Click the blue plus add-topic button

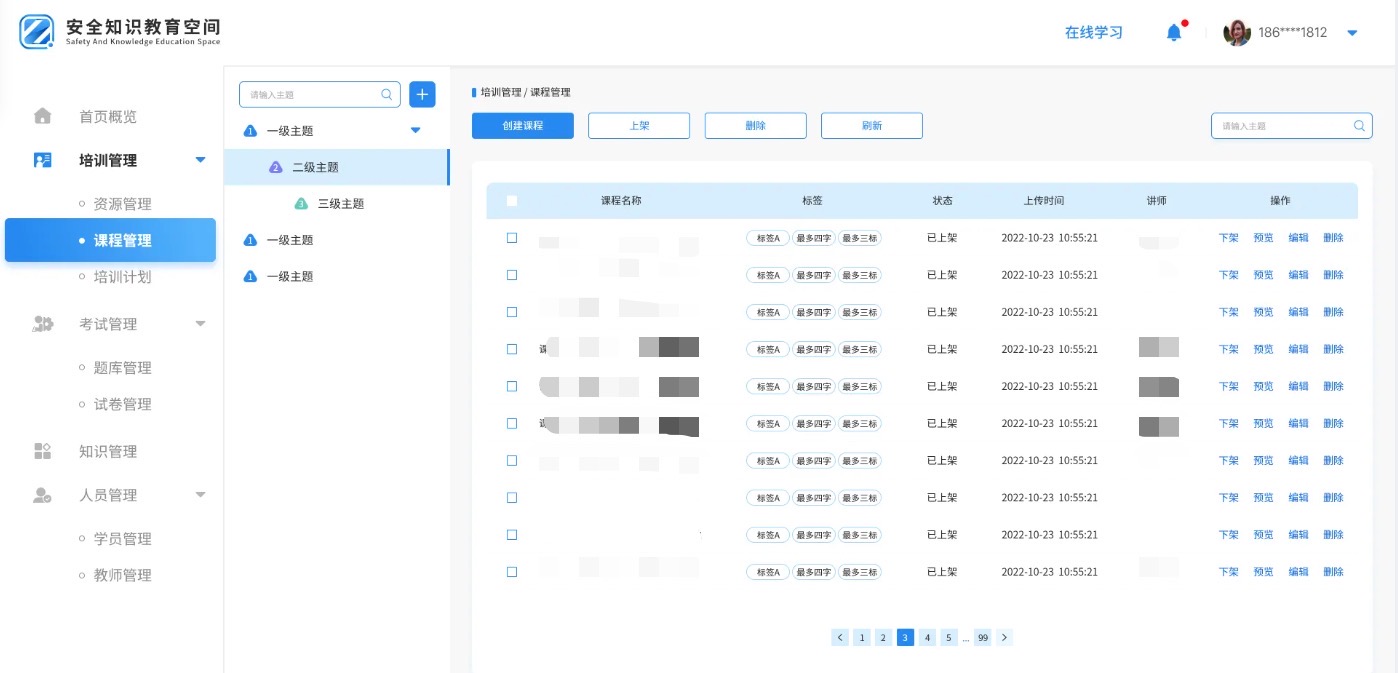422,94
